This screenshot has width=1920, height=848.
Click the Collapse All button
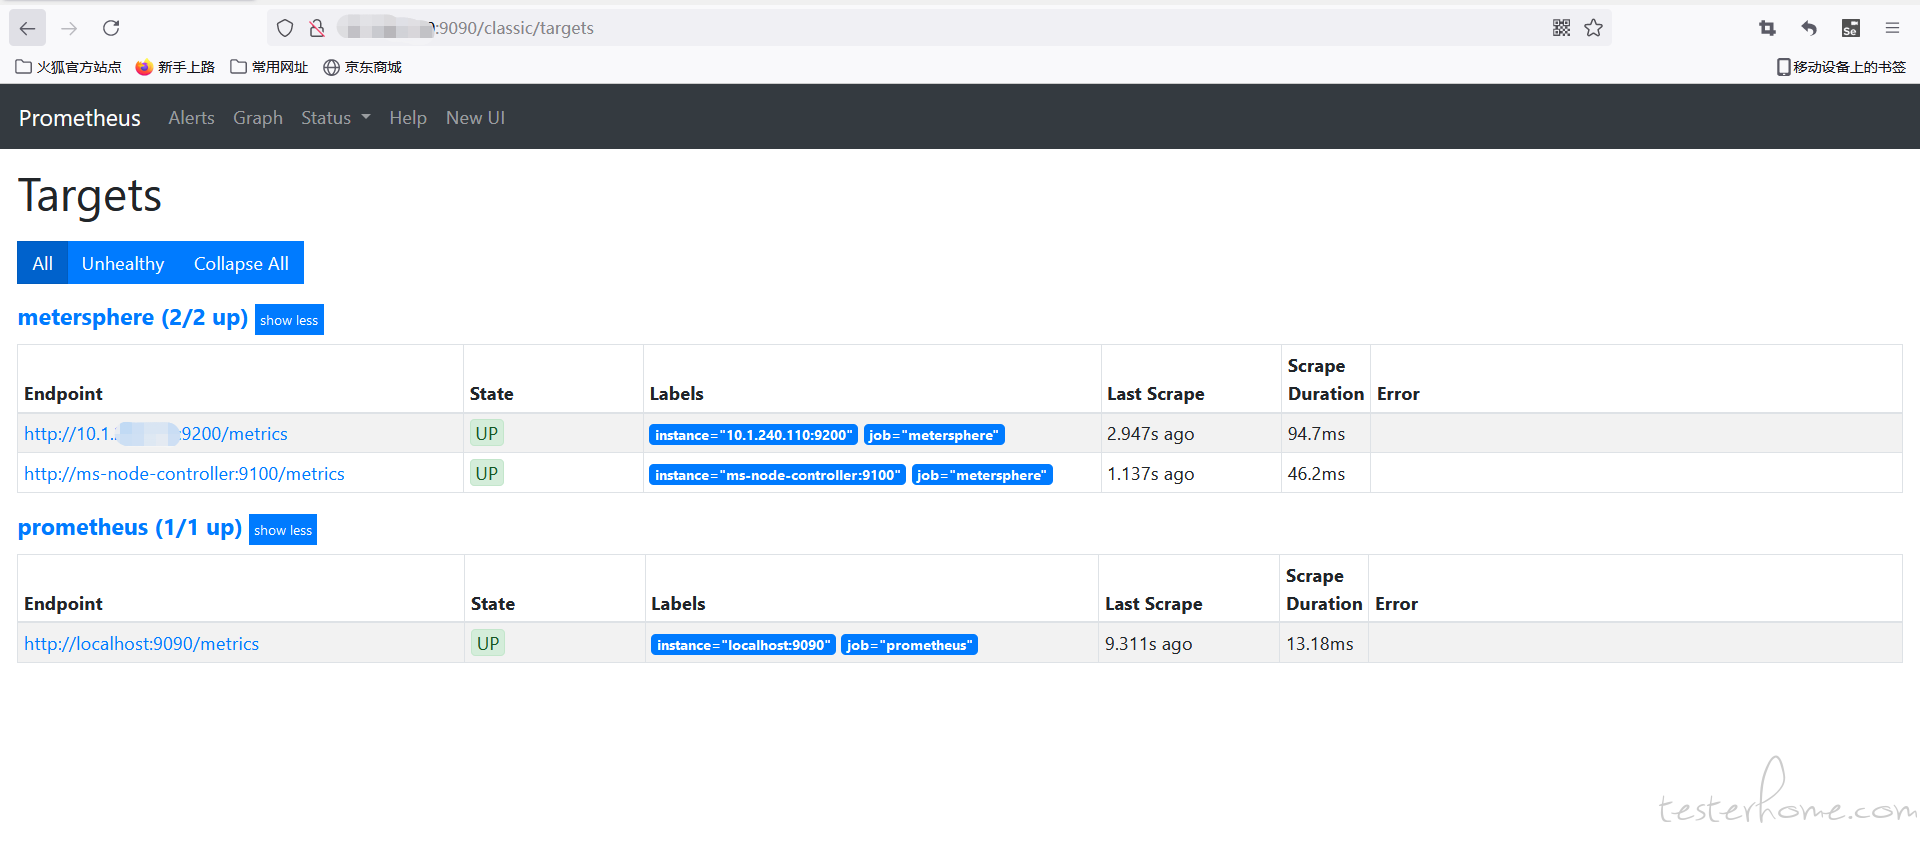pos(241,263)
